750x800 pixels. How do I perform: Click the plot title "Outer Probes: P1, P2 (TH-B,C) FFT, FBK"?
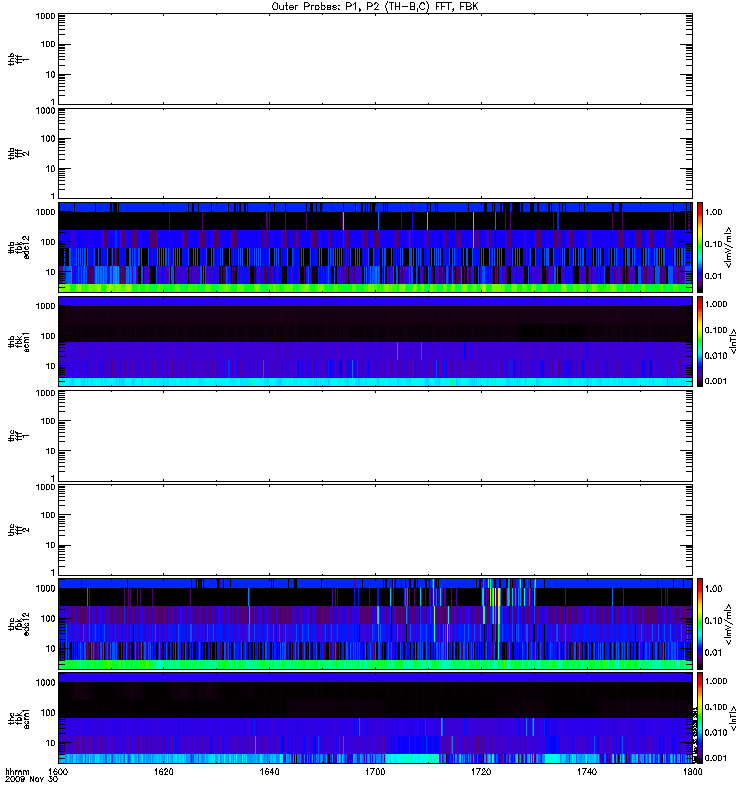coord(375,7)
